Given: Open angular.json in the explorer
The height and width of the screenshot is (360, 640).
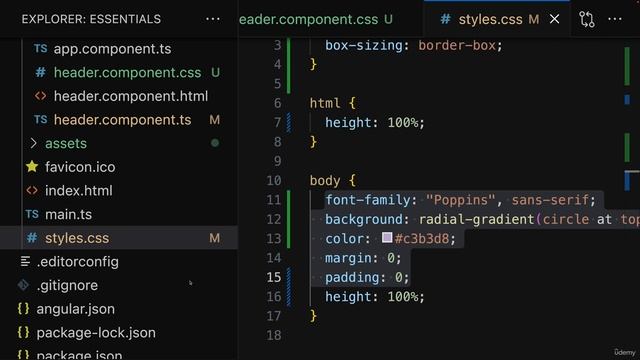Looking at the screenshot, I should pyautogui.click(x=76, y=309).
